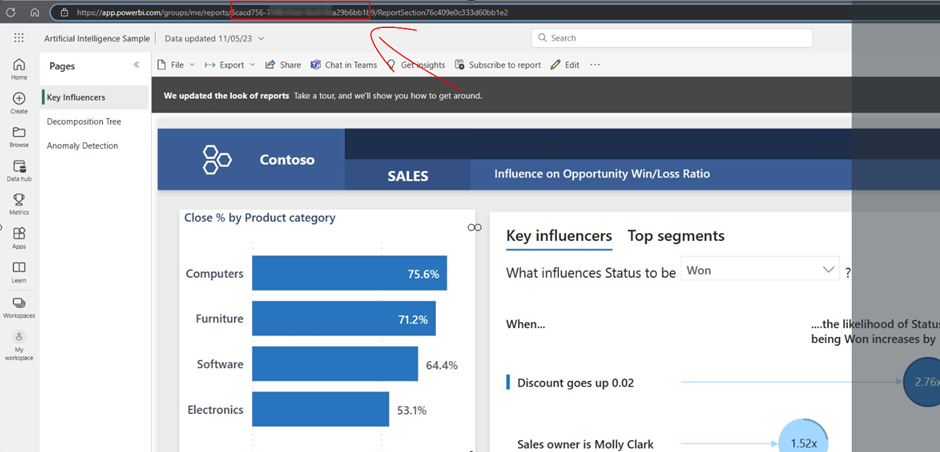Click the Close % by Product category title
940x452 pixels.
[x=260, y=218]
